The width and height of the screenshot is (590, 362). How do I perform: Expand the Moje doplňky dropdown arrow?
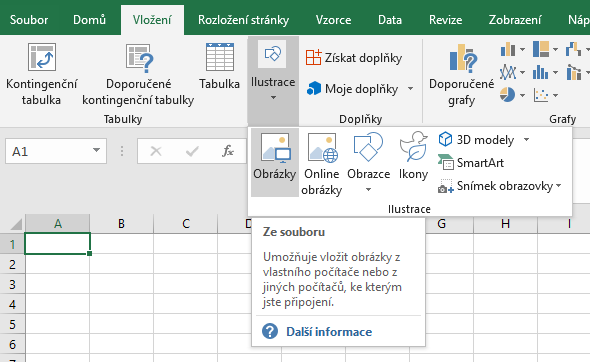click(411, 89)
